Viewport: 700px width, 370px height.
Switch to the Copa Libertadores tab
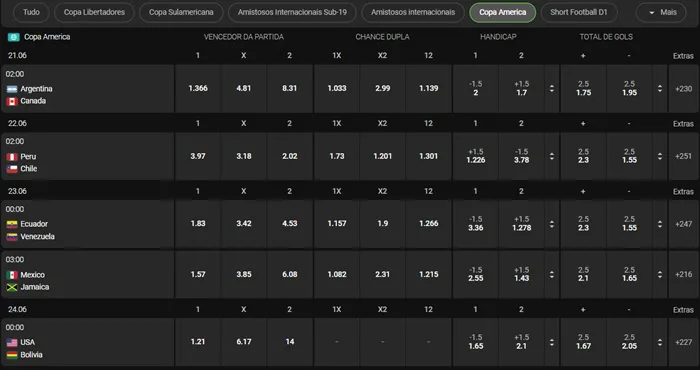pos(94,12)
